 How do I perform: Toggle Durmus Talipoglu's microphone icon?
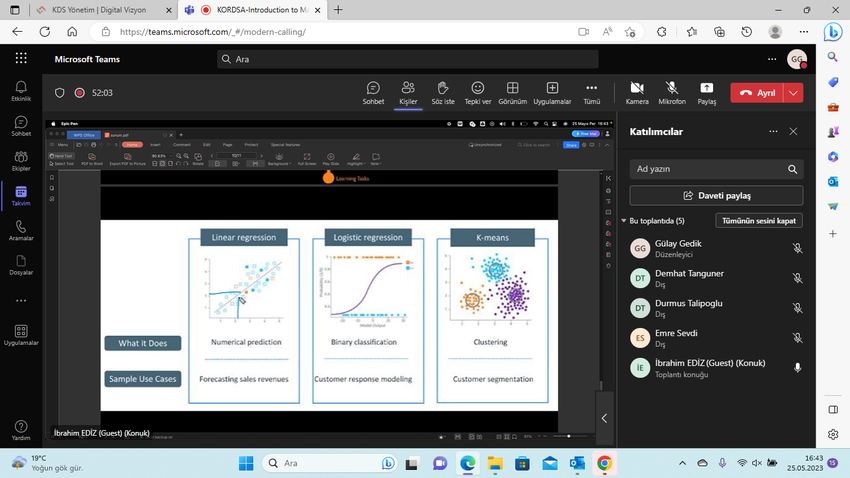tap(797, 308)
